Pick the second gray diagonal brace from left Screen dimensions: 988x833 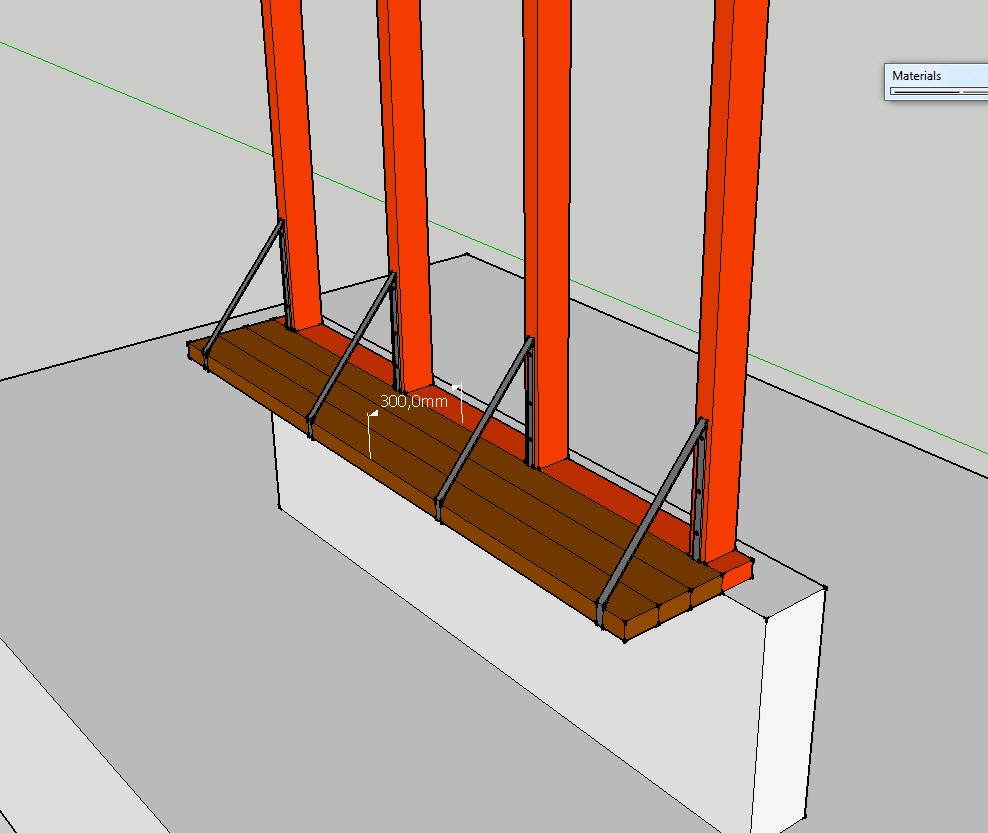tap(350, 345)
